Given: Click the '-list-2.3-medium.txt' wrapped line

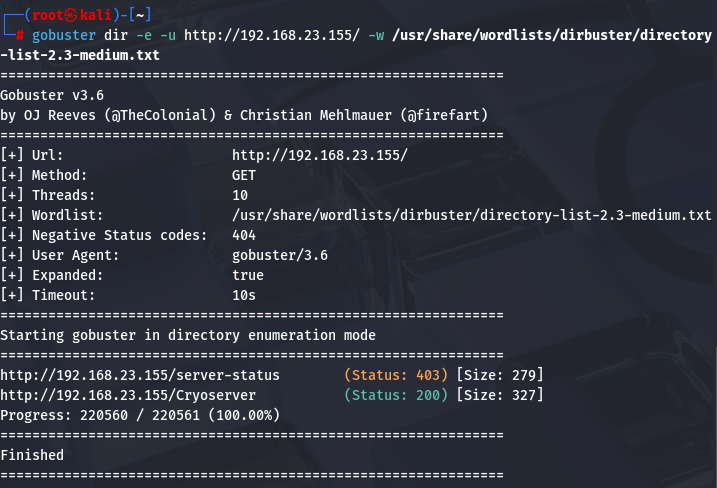Looking at the screenshot, I should tap(80, 55).
